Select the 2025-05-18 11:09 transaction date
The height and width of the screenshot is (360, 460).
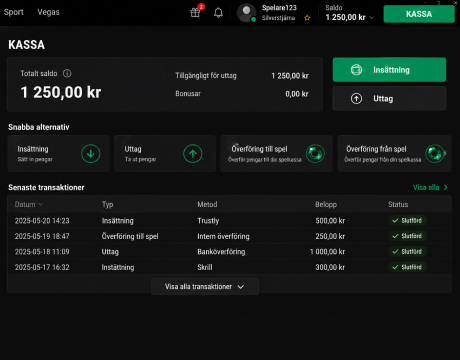[x=42, y=252]
